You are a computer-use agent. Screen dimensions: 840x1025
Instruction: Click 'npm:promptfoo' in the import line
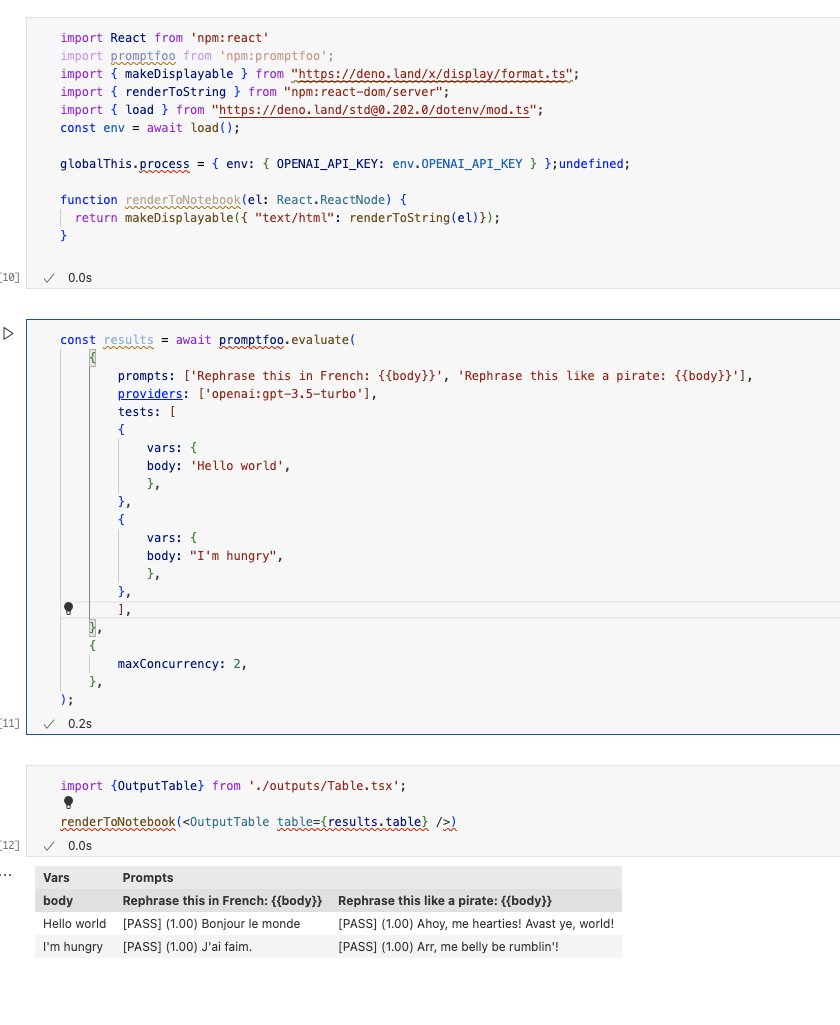pos(273,56)
